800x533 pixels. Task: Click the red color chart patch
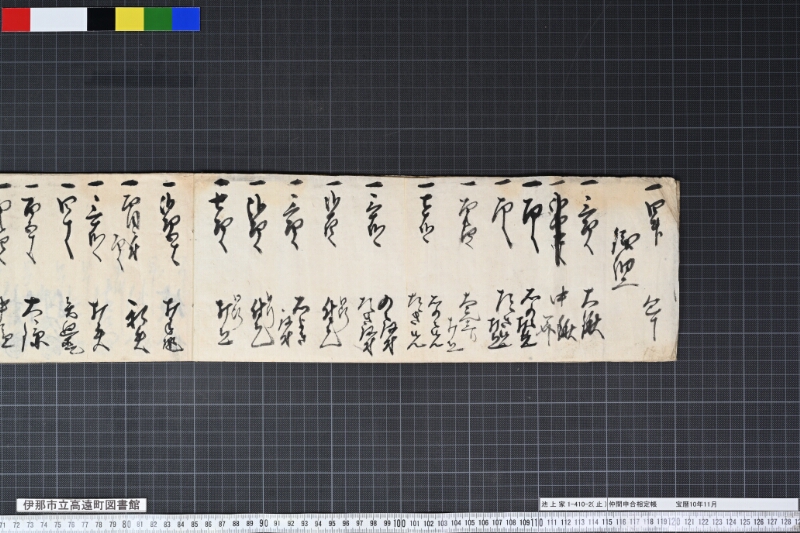pos(16,19)
